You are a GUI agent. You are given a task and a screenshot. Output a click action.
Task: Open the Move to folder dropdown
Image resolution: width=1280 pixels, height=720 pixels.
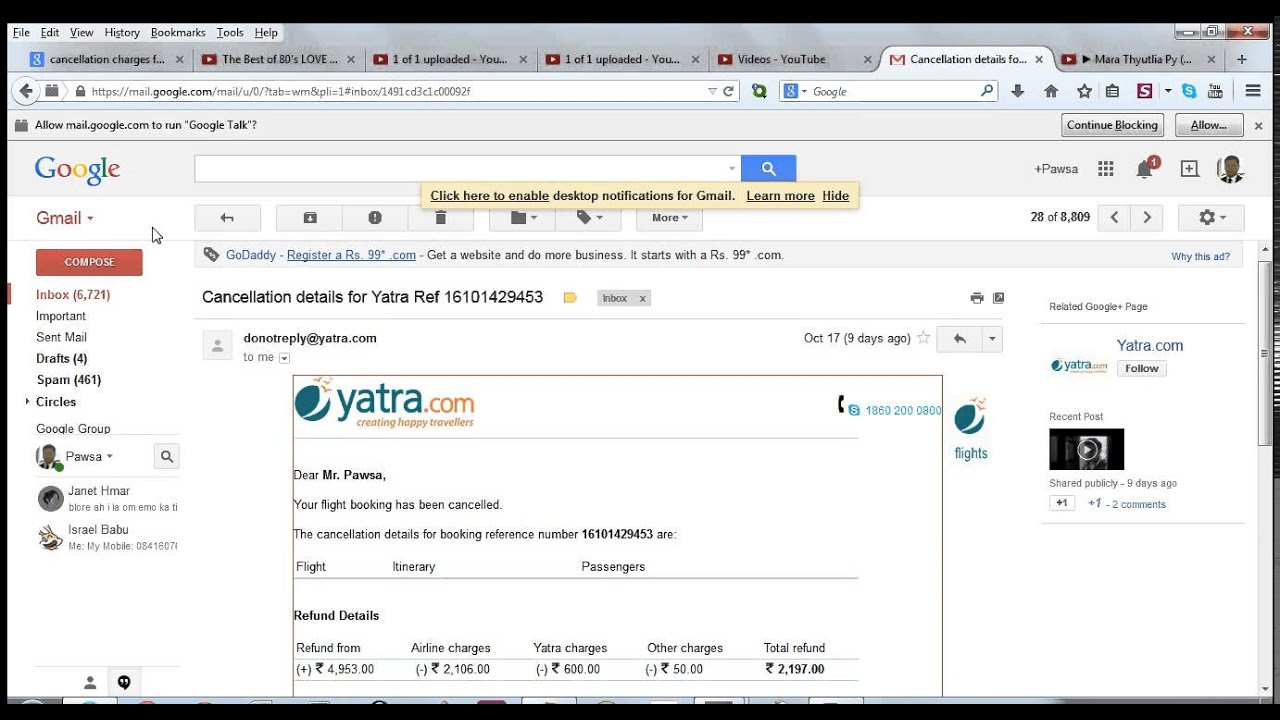[x=523, y=218]
